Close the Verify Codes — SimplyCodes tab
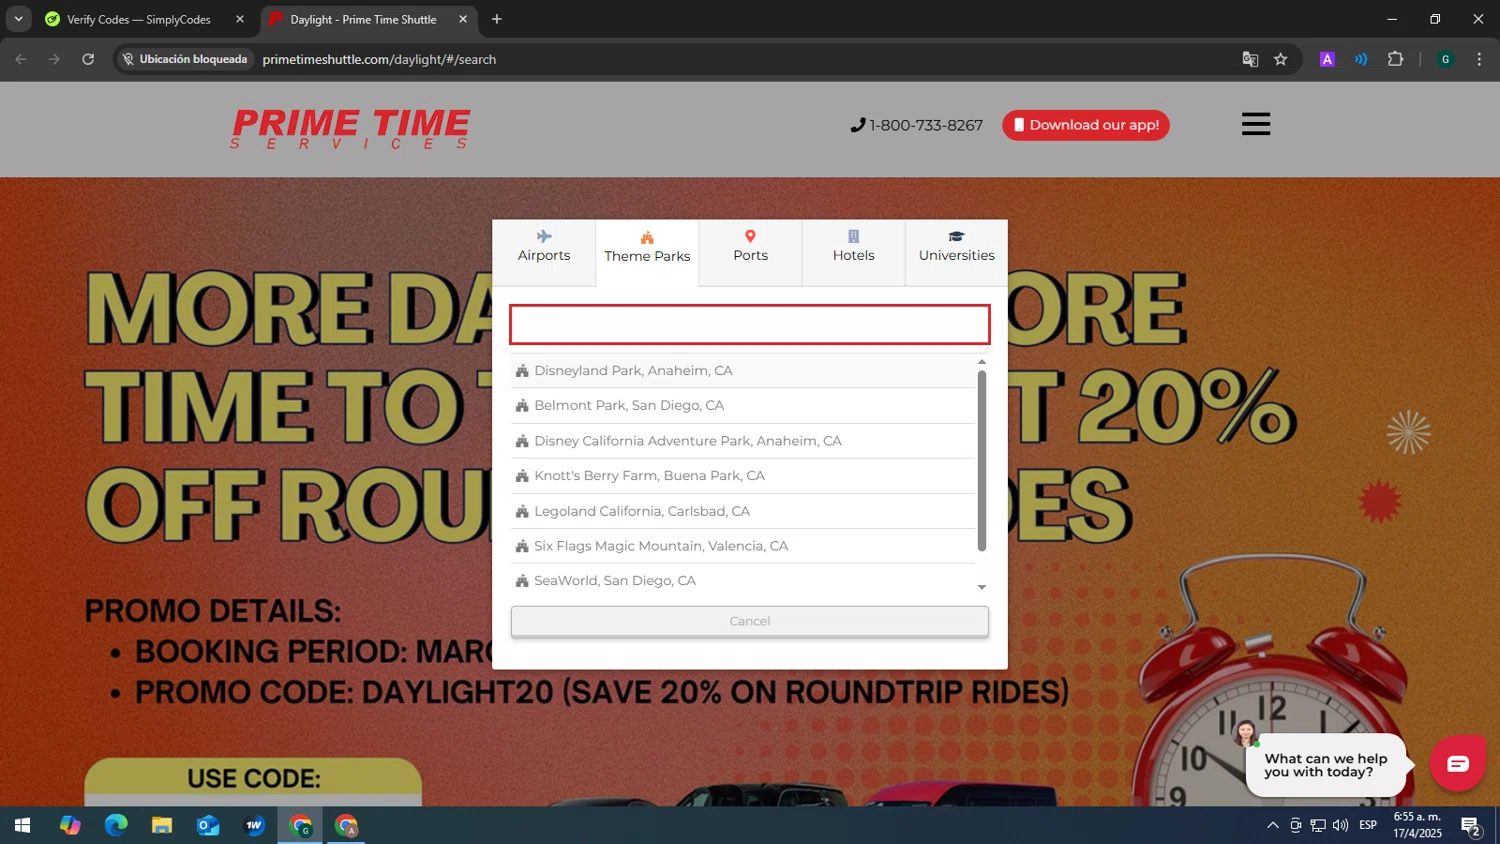 (x=240, y=19)
